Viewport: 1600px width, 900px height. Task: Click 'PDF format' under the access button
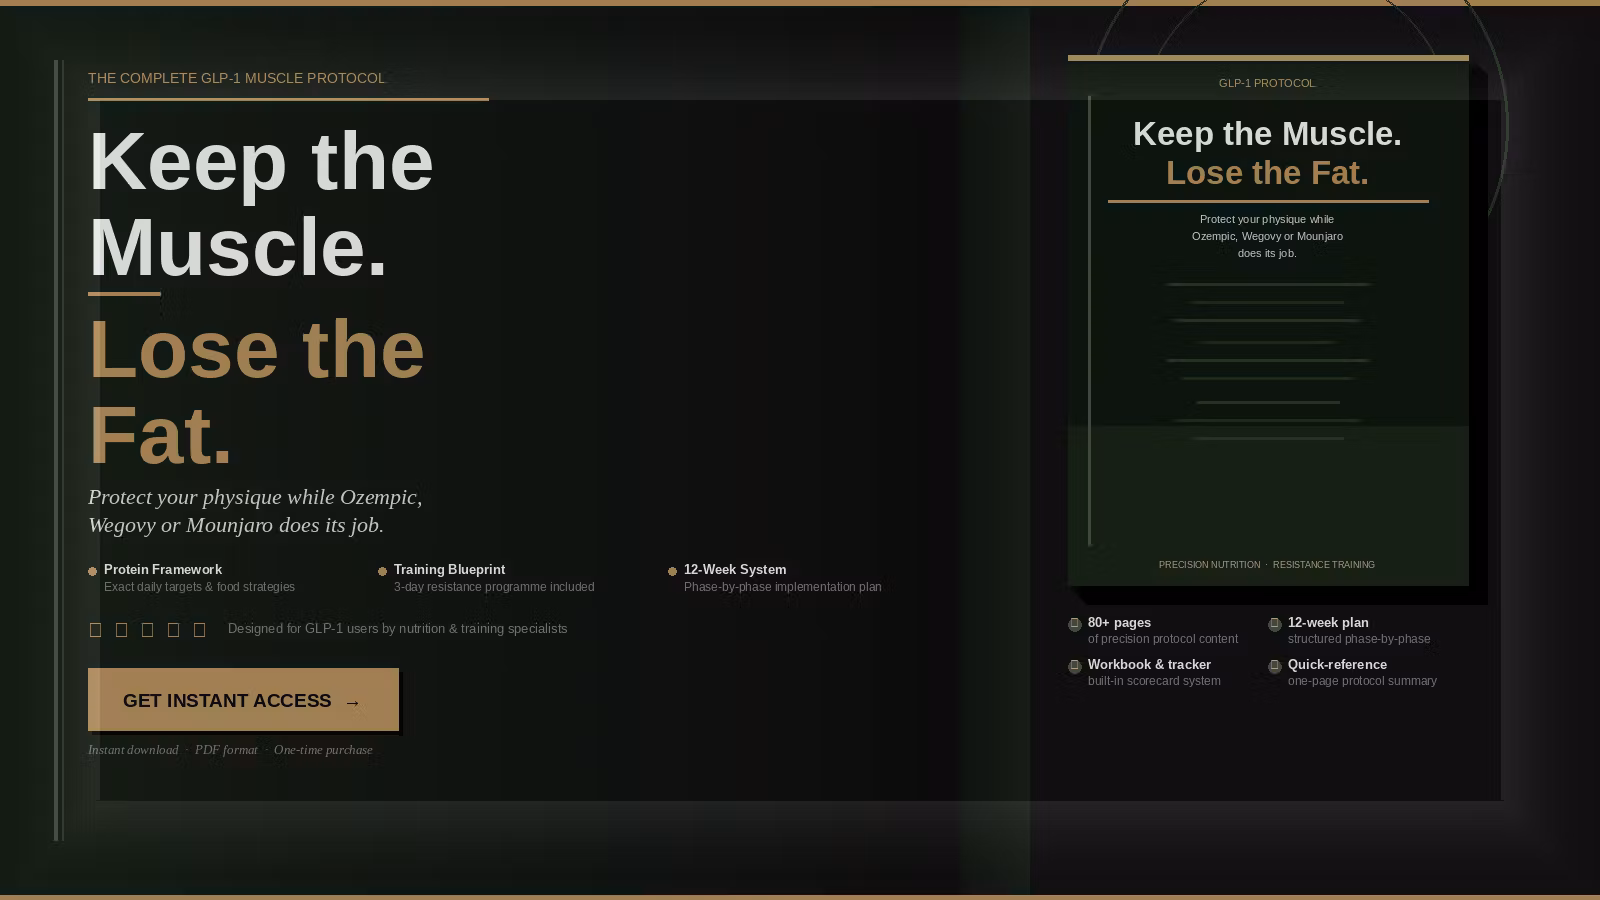click(x=226, y=750)
